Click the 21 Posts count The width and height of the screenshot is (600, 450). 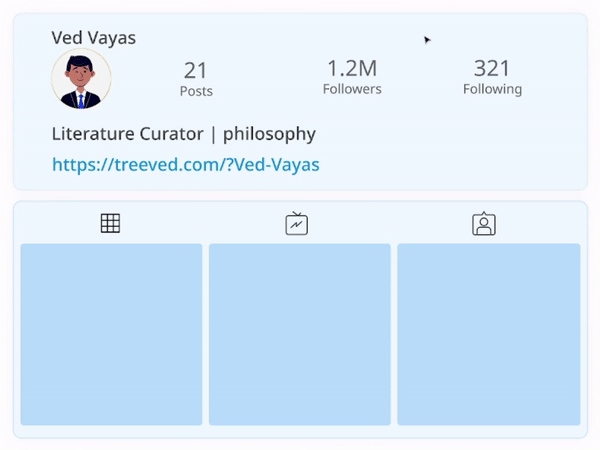[x=196, y=79]
